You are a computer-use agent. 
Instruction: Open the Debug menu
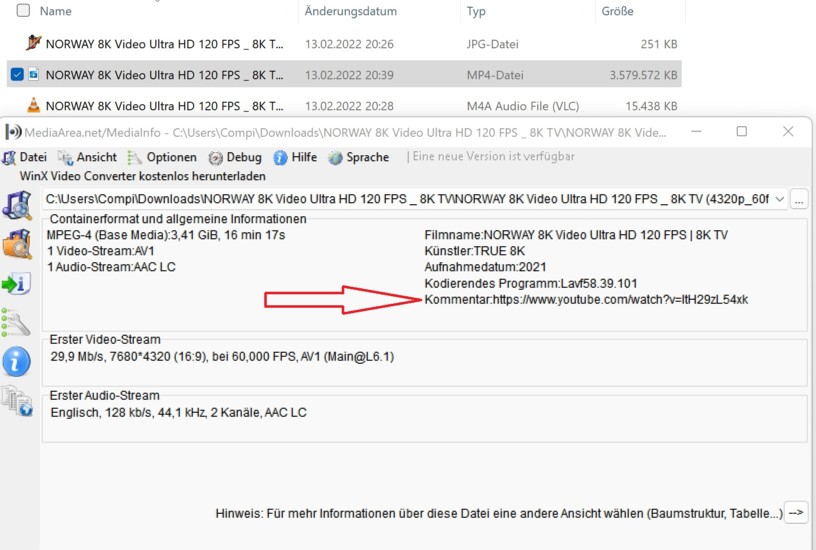(235, 157)
